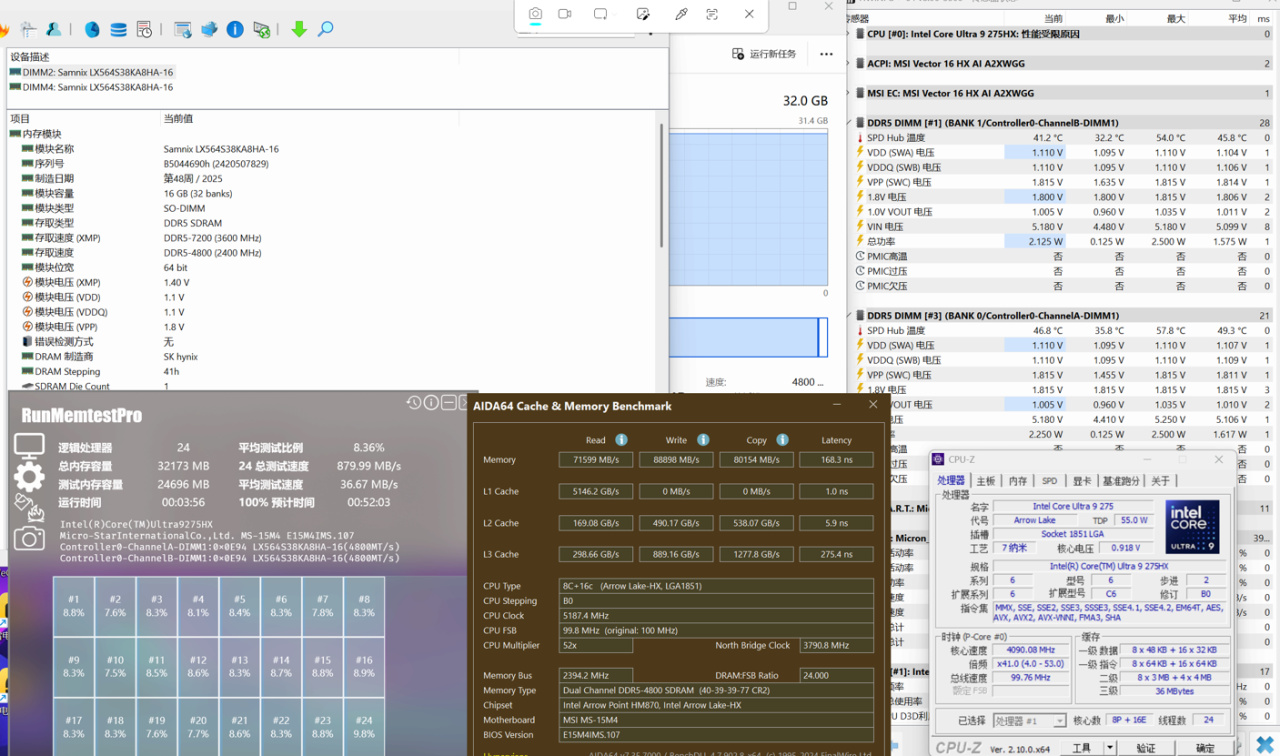Switch to the SPD tab in CPU-Z
Image resolution: width=1280 pixels, height=756 pixels.
[x=1049, y=481]
